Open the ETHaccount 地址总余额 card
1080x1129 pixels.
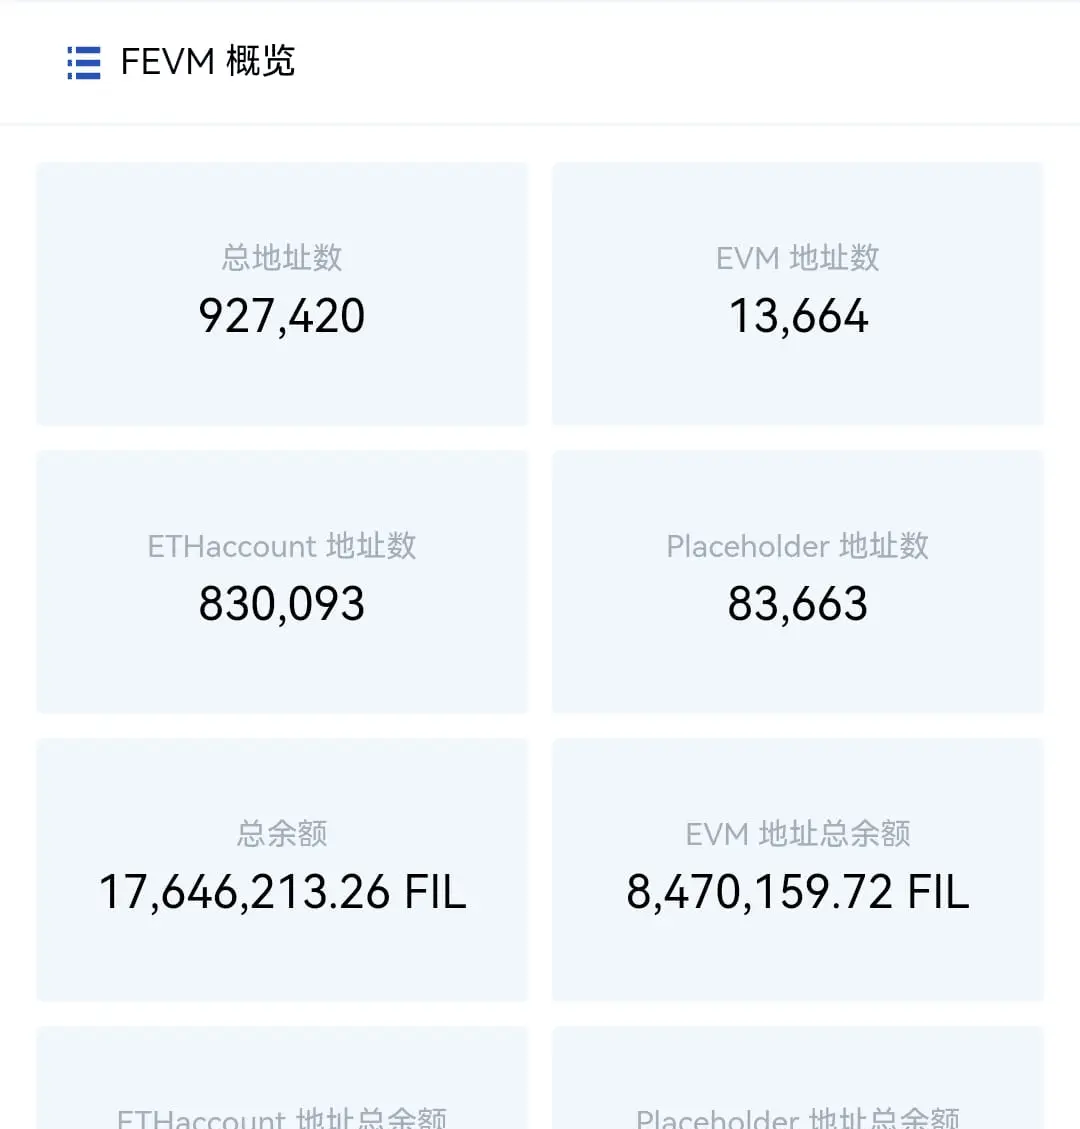point(282,1078)
